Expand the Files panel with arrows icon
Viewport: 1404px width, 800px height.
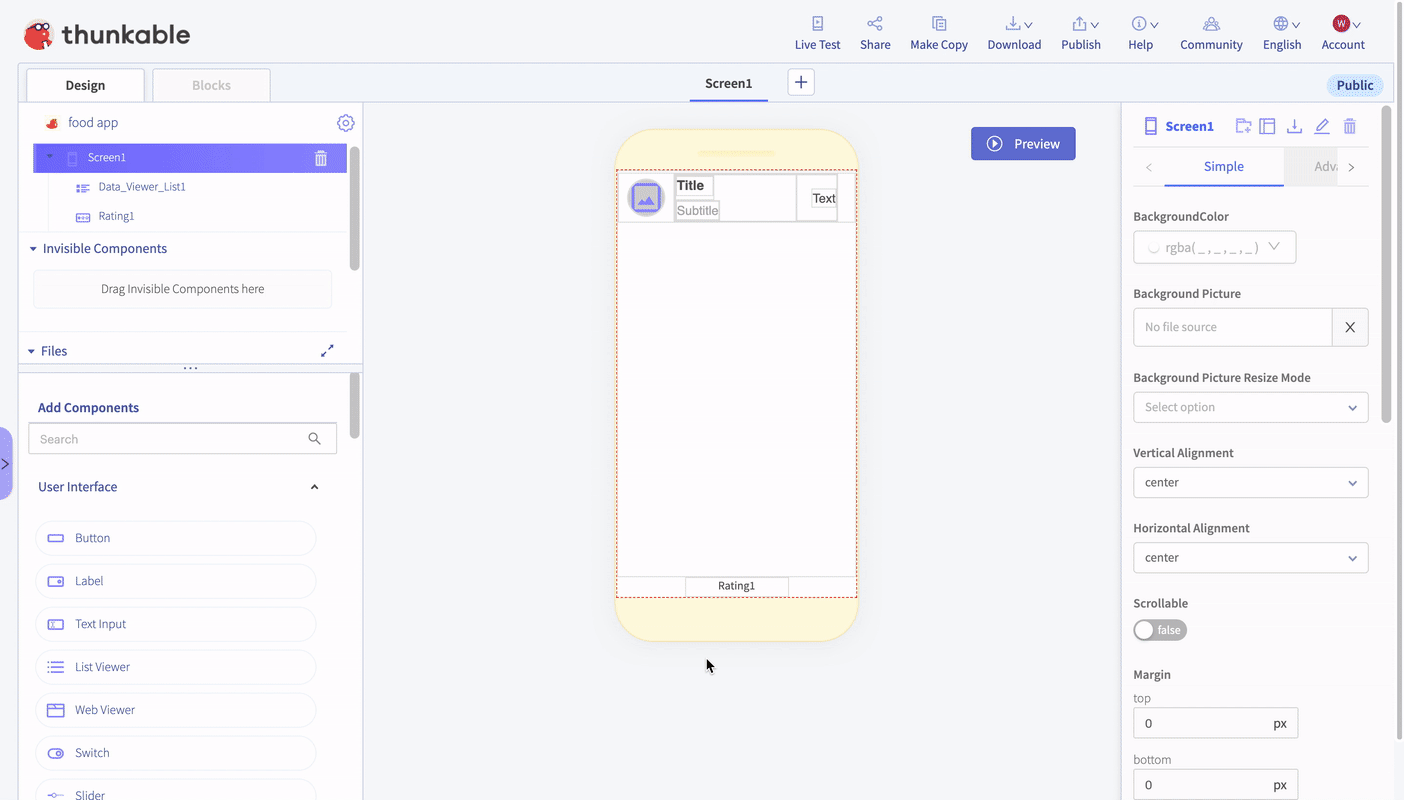click(327, 351)
